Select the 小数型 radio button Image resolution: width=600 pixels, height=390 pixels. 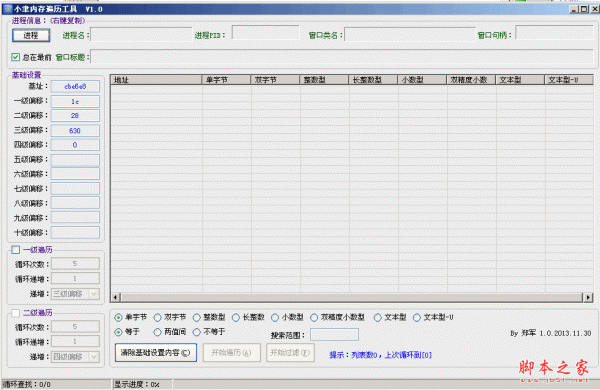point(275,318)
